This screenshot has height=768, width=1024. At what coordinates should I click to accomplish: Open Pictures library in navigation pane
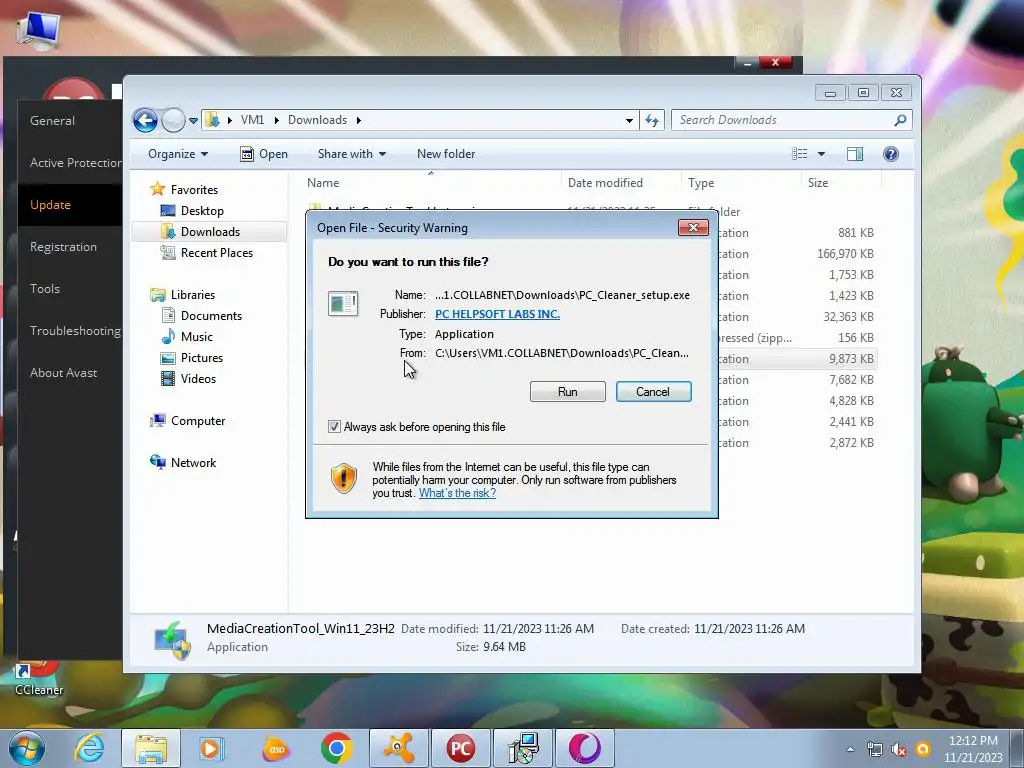[202, 358]
